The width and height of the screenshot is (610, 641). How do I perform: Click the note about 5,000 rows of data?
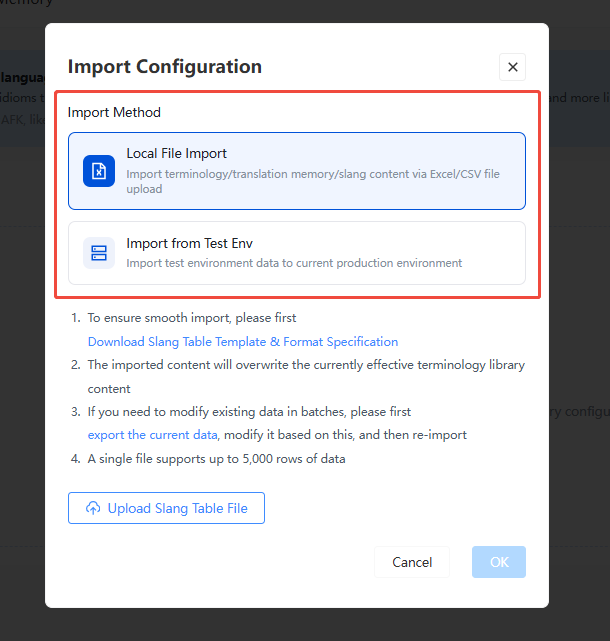pos(216,459)
